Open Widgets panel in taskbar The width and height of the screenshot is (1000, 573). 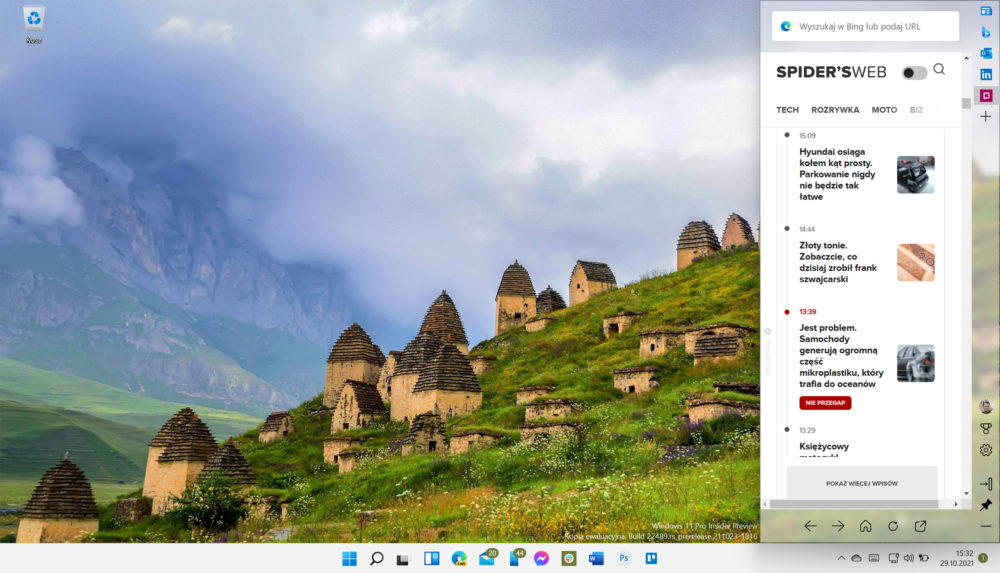432,558
